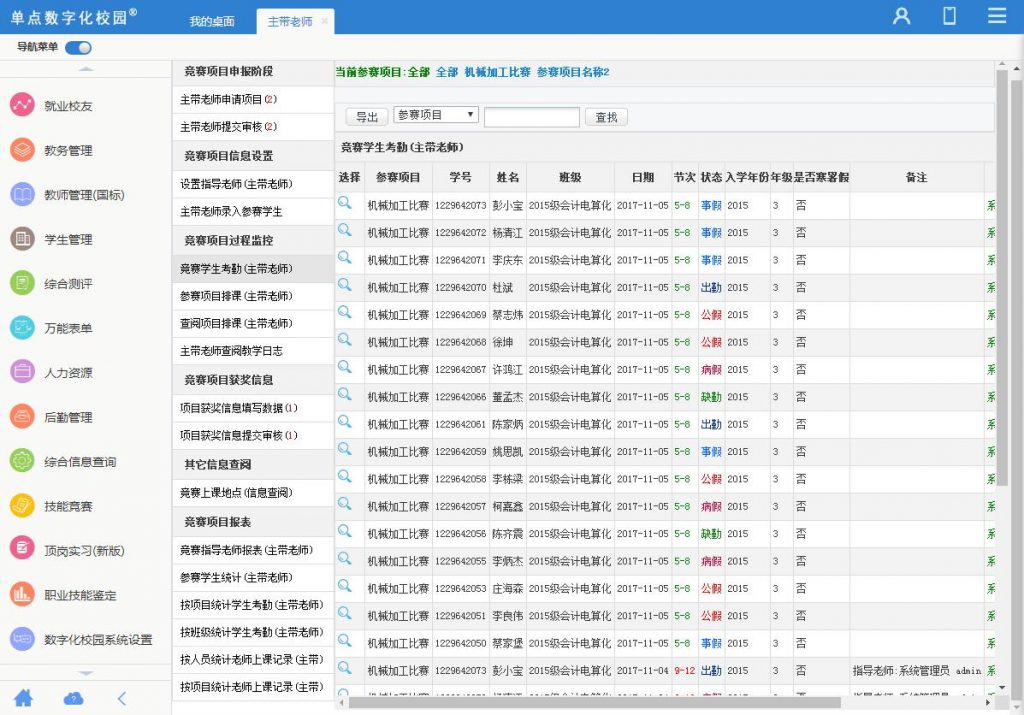The width and height of the screenshot is (1024, 715).
Task: Open 项目获奖信息提交审核 menu item
Action: [253, 436]
